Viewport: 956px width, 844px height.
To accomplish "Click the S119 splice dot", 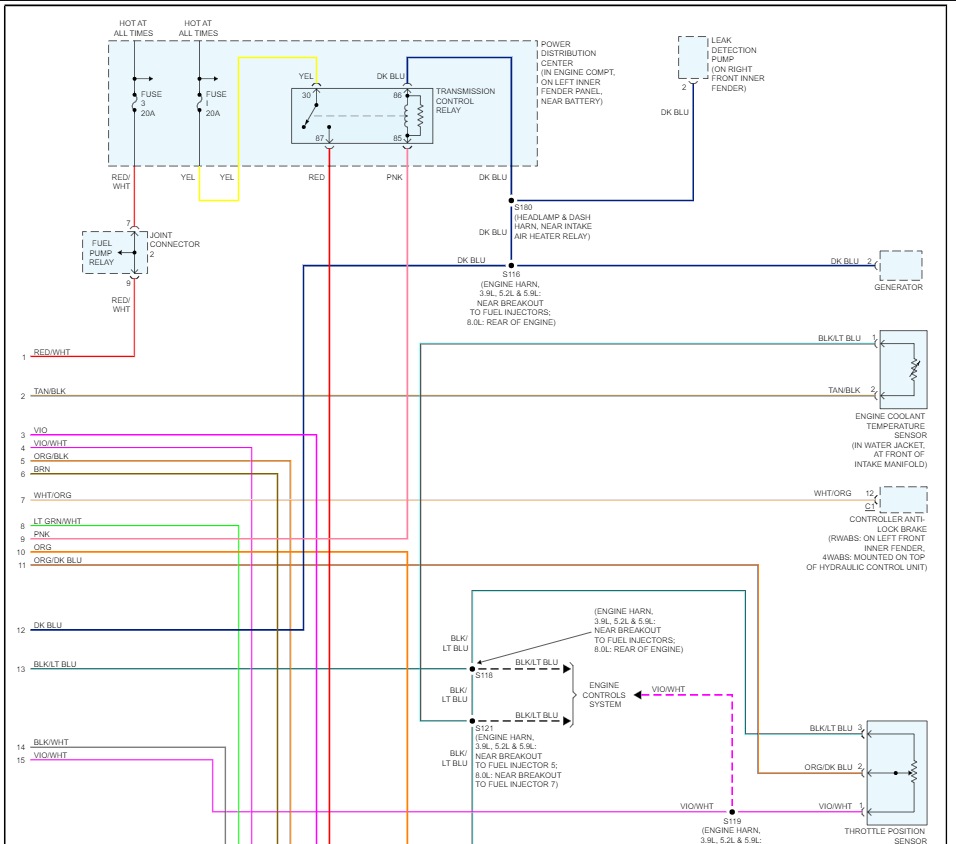I will [732, 812].
